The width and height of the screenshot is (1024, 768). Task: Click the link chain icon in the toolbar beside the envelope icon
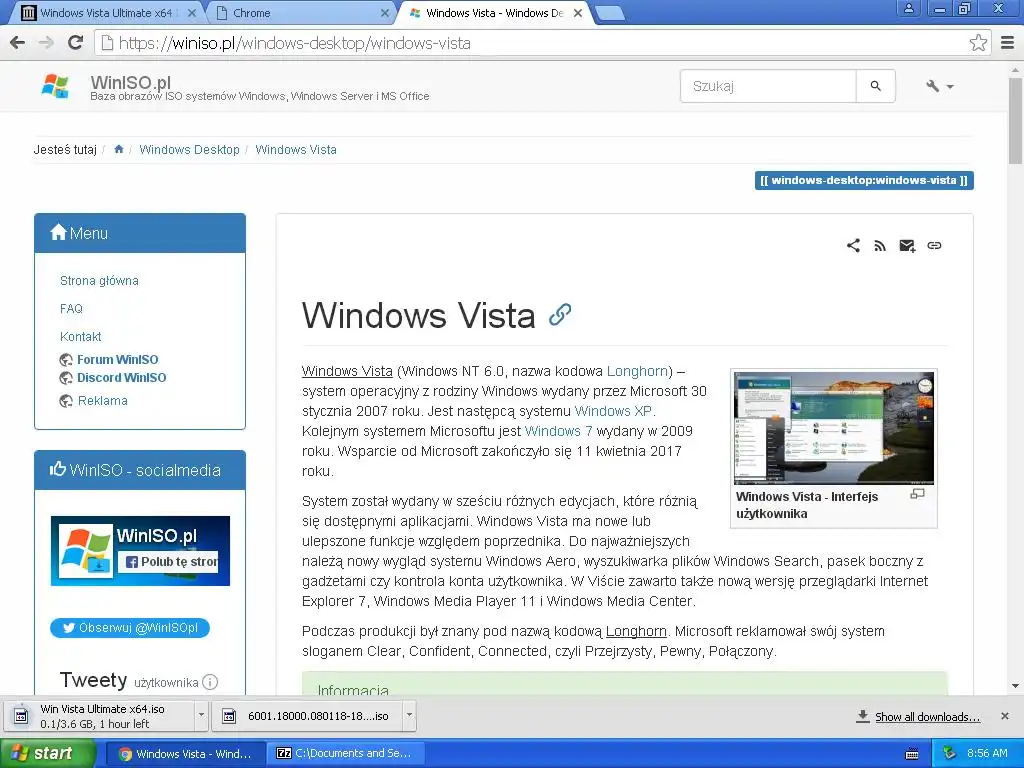pos(935,246)
